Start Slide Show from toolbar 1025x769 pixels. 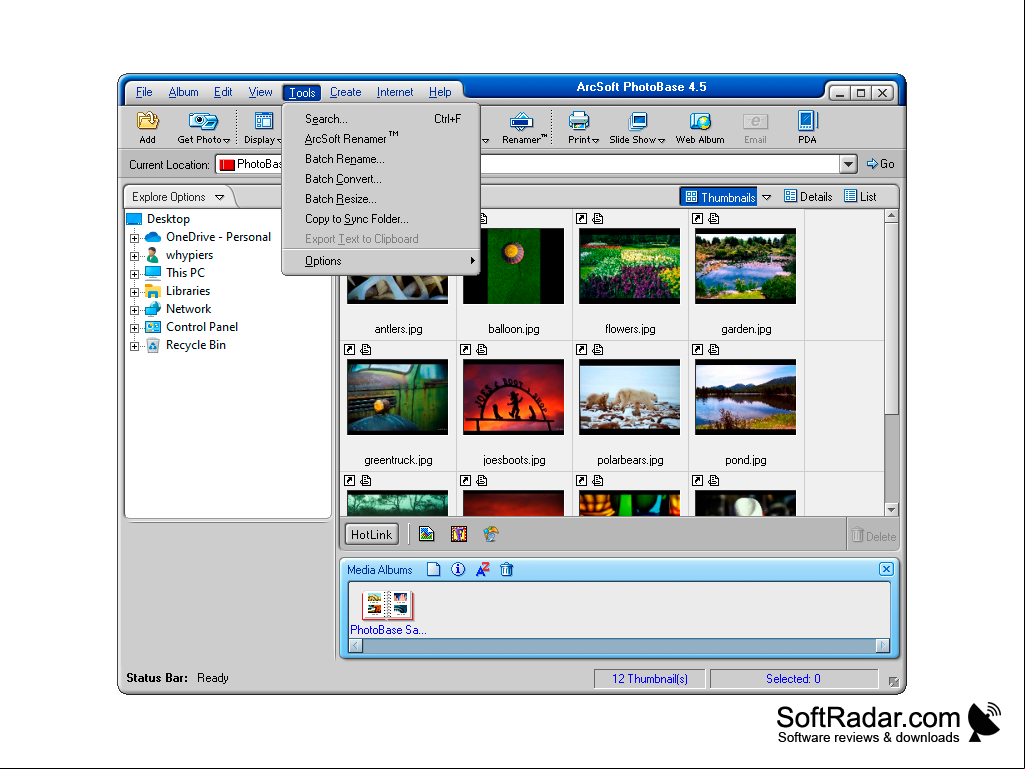click(x=637, y=121)
